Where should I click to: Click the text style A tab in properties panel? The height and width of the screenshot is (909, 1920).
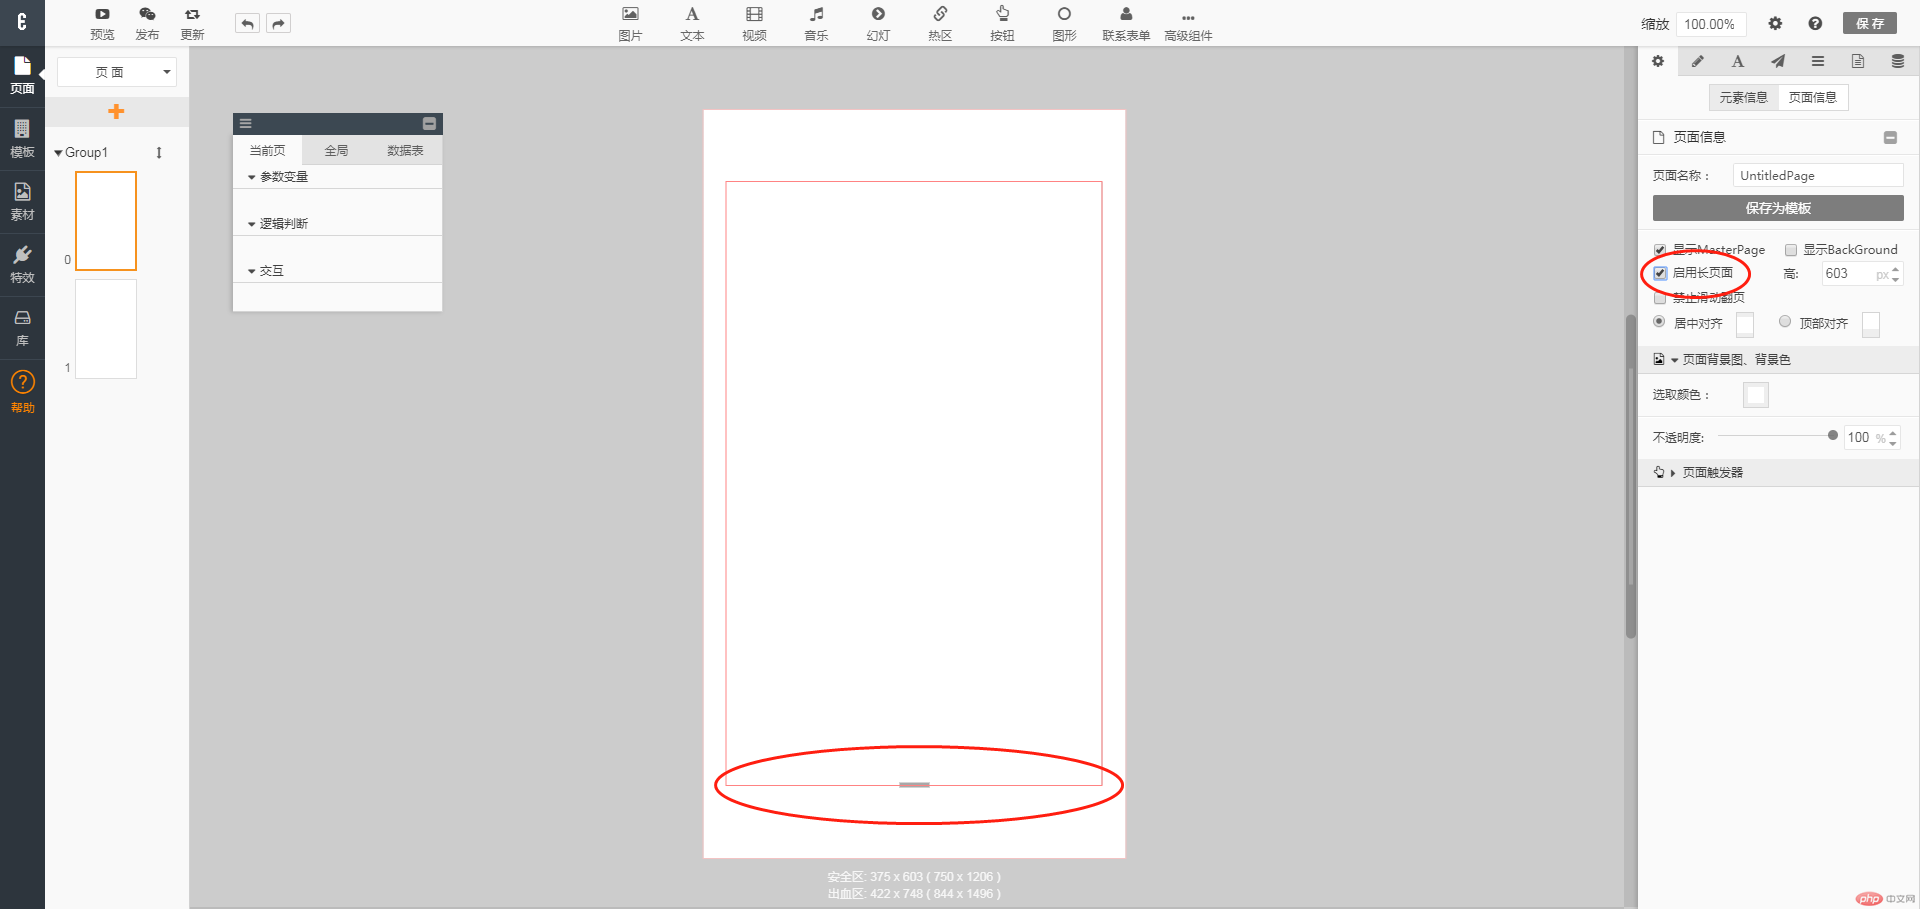[x=1737, y=61]
